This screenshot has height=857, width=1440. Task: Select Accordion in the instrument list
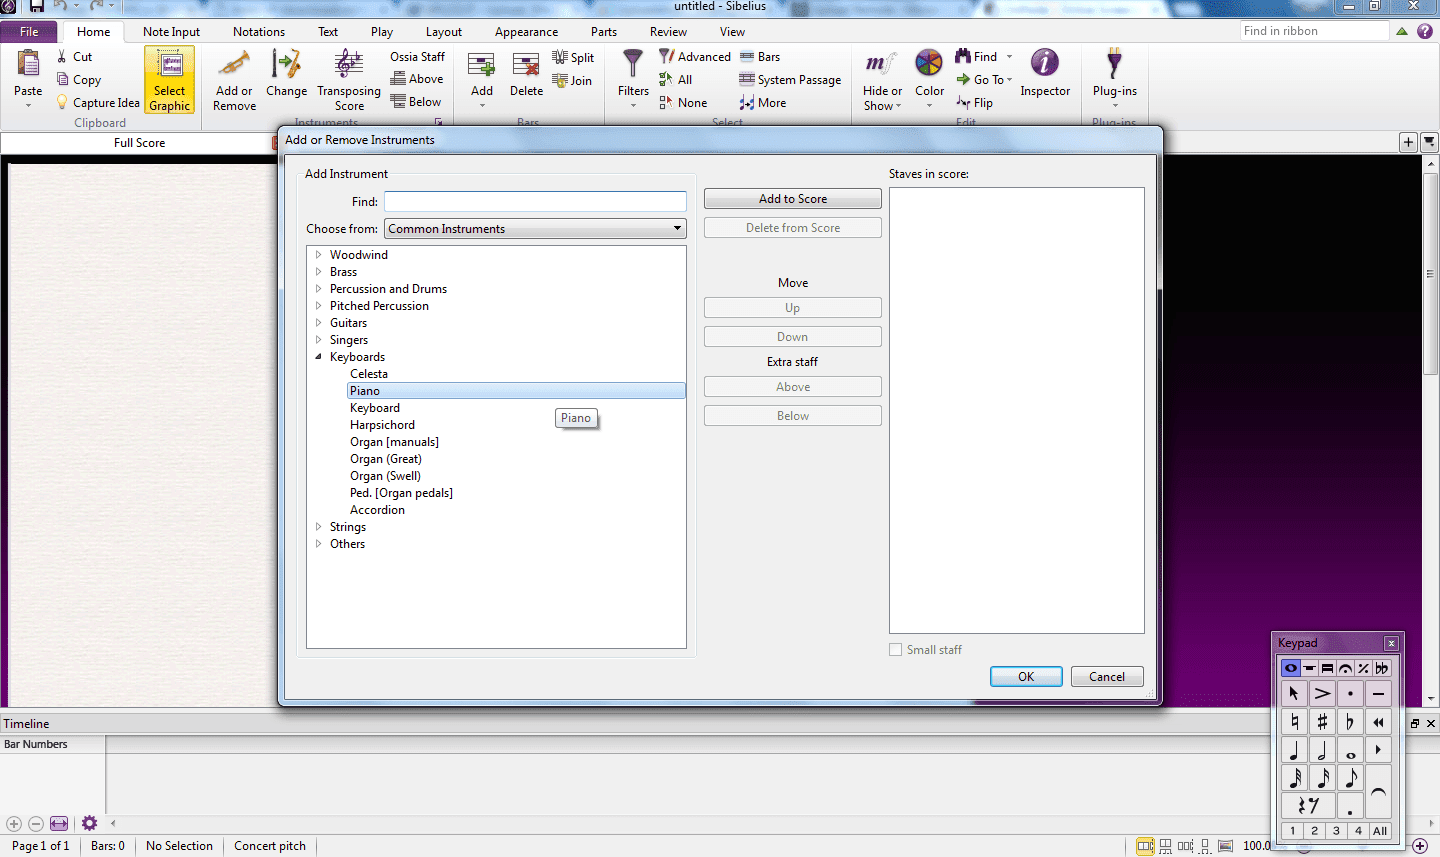[377, 509]
